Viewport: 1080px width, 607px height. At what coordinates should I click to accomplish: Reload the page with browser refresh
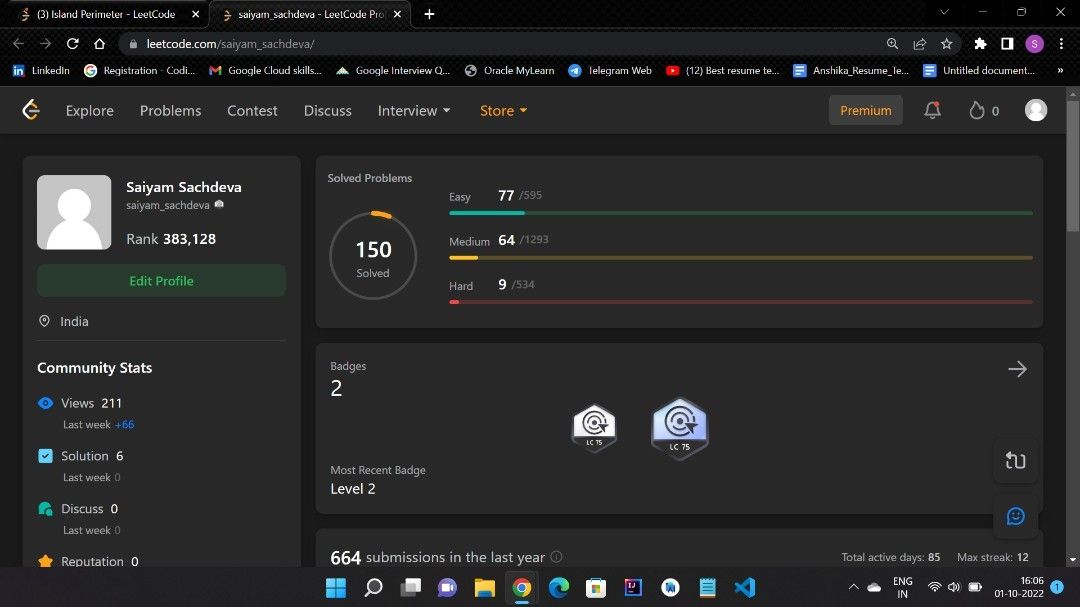(x=72, y=43)
